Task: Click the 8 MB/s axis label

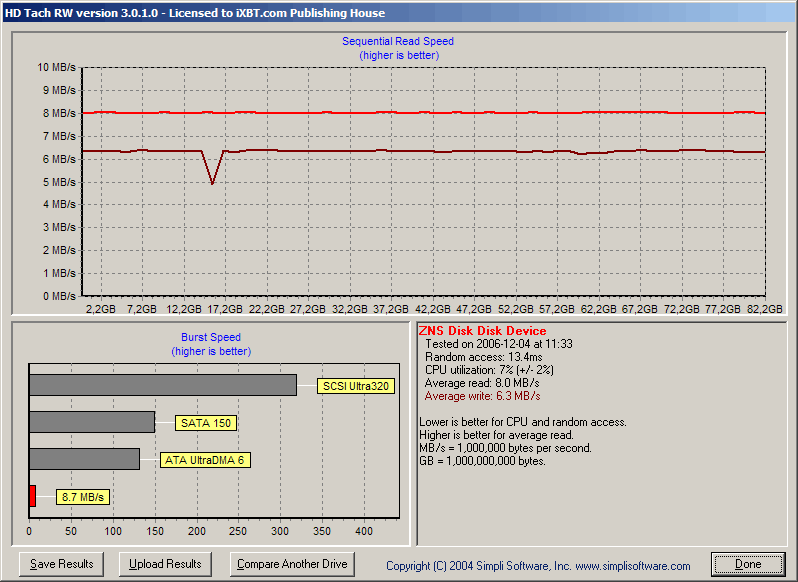Action: pos(59,113)
